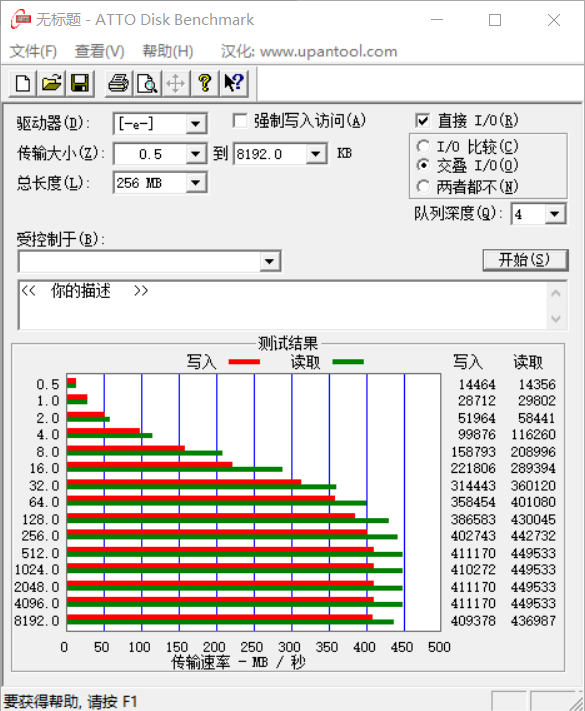Screen dimensions: 585x711
Task: Select the I/O 比较 radio button
Action: (x=423, y=146)
